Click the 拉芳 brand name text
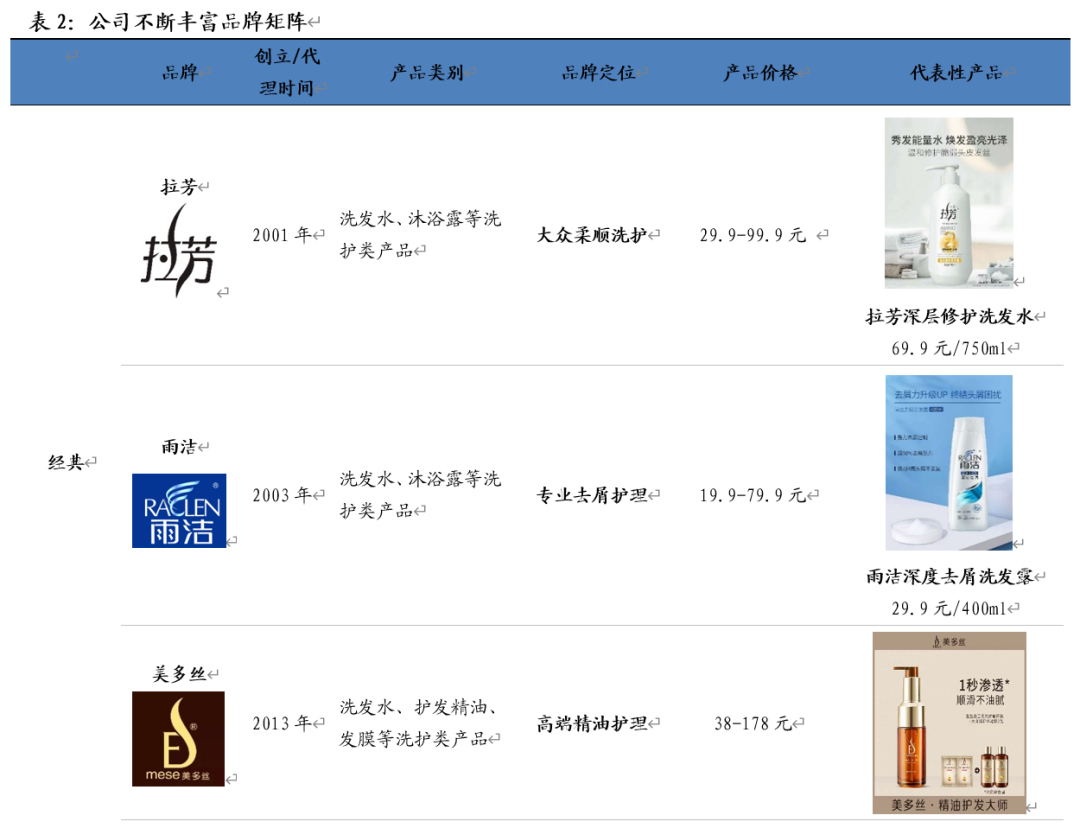Screen dimensions: 1080x828 (x=178, y=187)
